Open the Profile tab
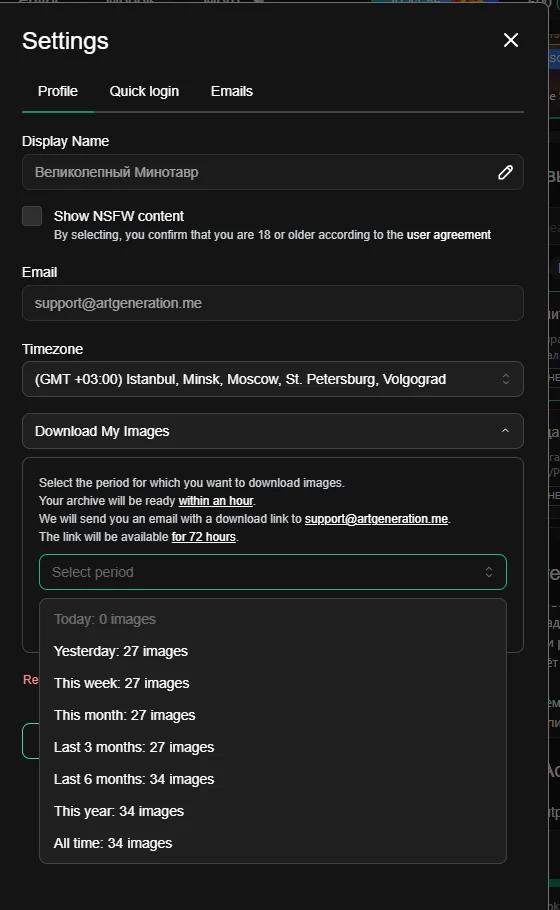Screen dimensions: 560x910 pyautogui.click(x=57, y=91)
